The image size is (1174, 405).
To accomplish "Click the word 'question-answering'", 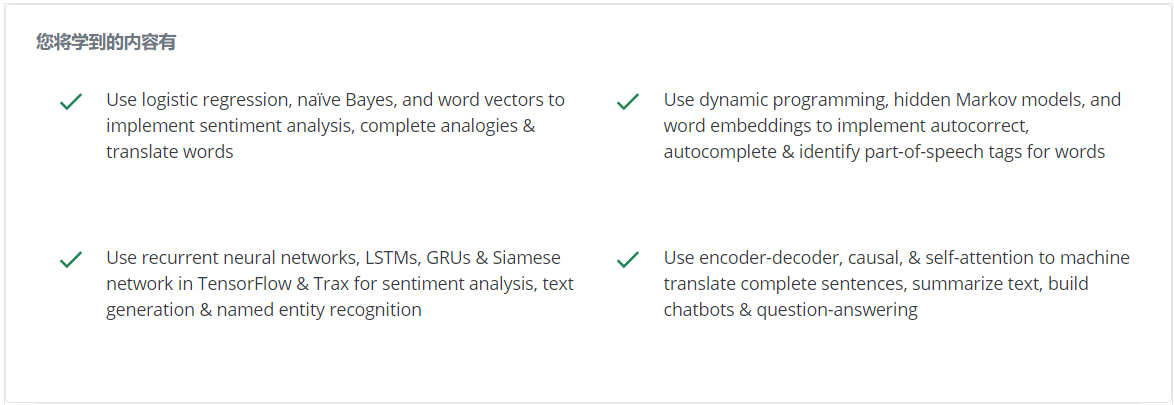I will click(837, 310).
